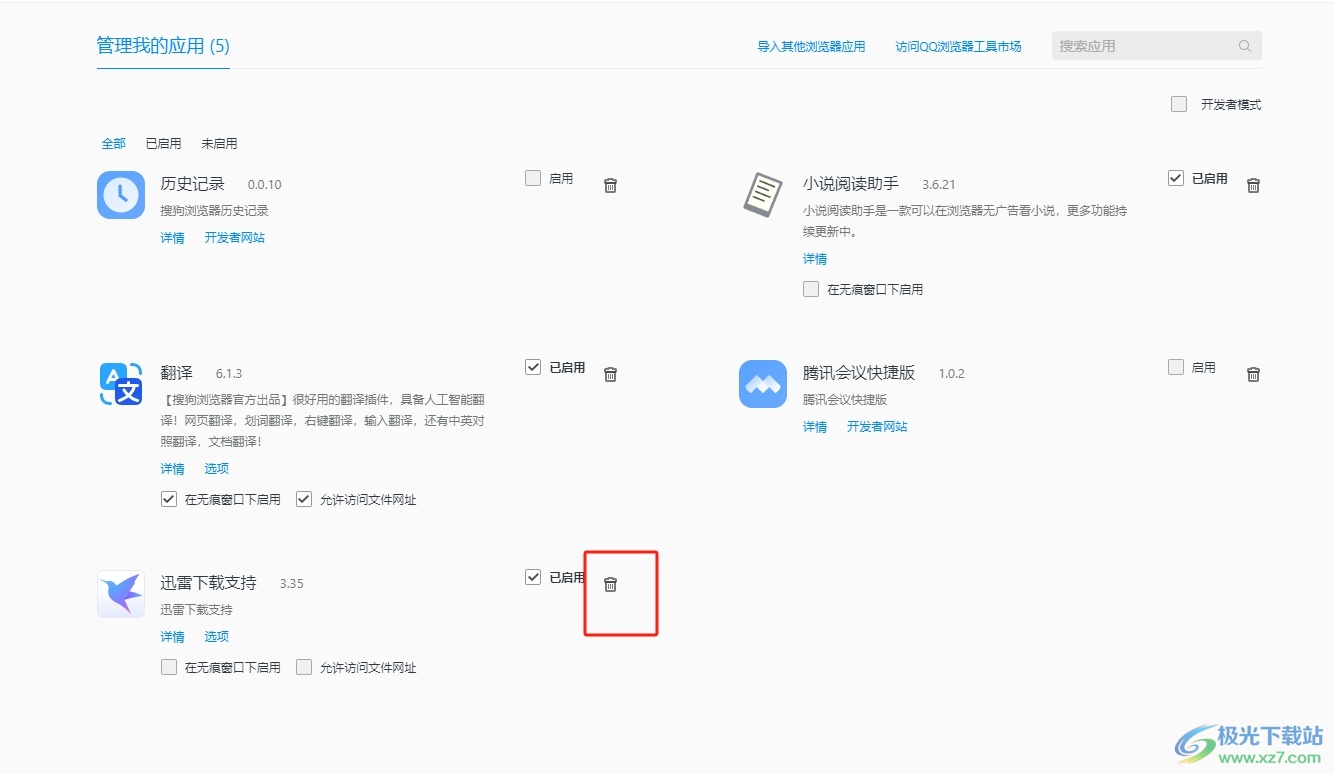Click the 小说阅读助手 extension title
Image resolution: width=1334 pixels, height=774 pixels.
point(851,184)
